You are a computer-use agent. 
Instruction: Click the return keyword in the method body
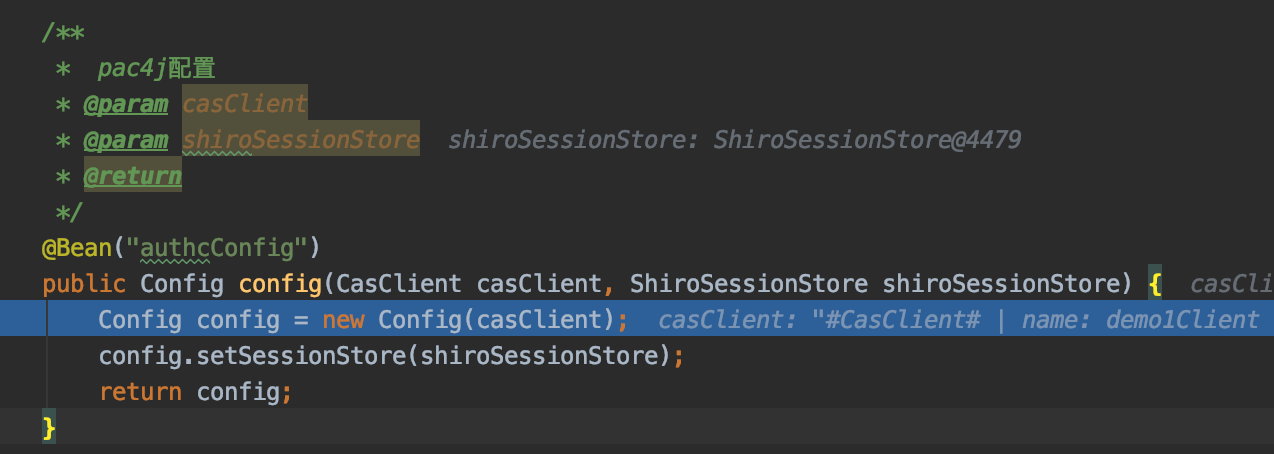pos(140,392)
